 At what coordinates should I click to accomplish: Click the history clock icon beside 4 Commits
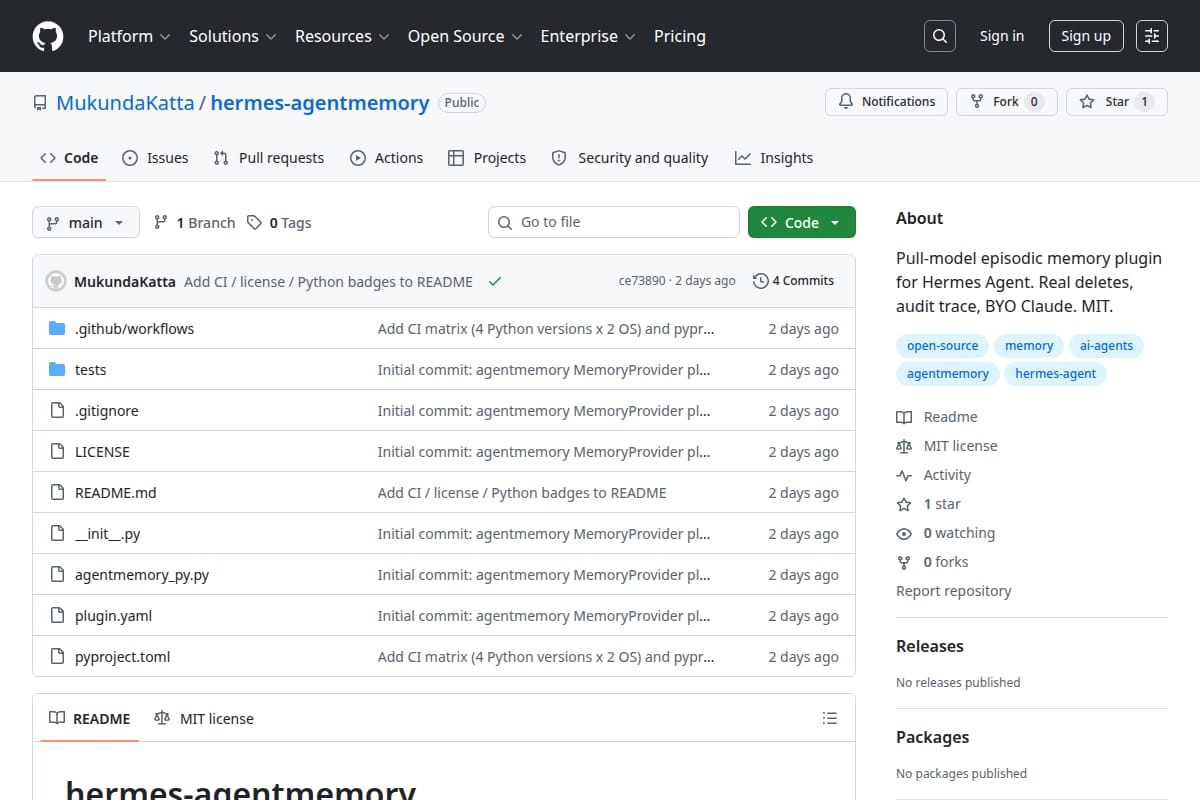761,281
